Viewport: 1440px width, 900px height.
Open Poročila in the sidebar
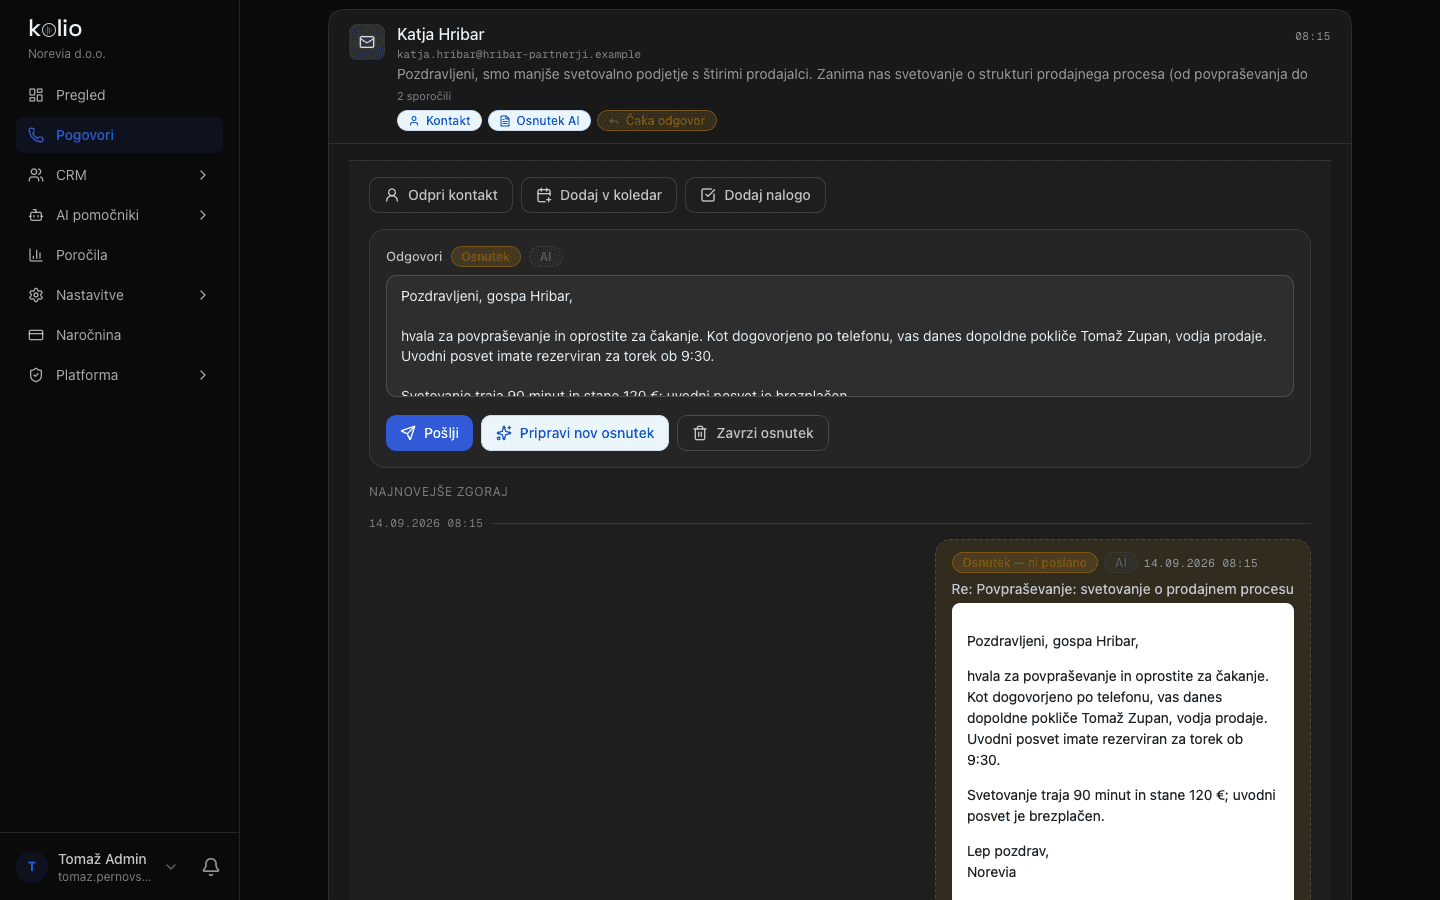(119, 255)
